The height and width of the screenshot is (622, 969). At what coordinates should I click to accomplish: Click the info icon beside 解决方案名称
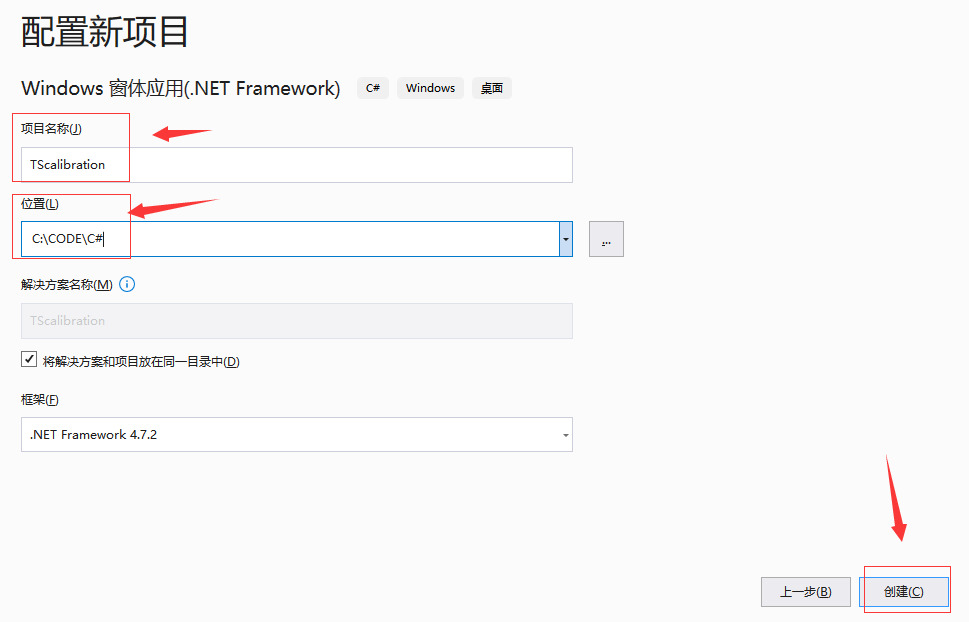(x=127, y=285)
